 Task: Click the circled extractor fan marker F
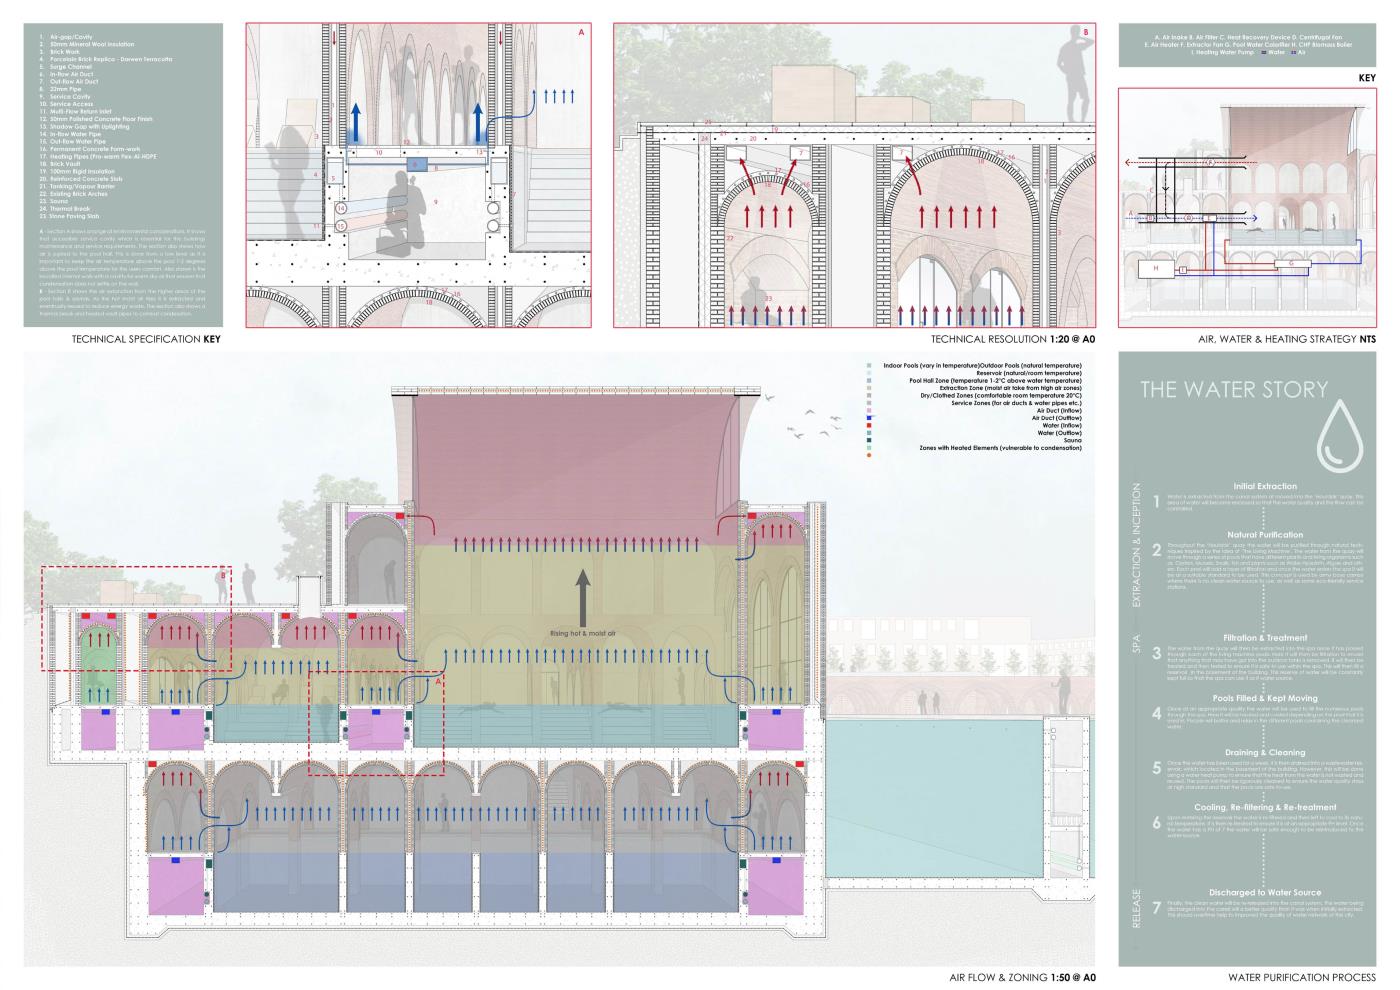click(x=1209, y=162)
